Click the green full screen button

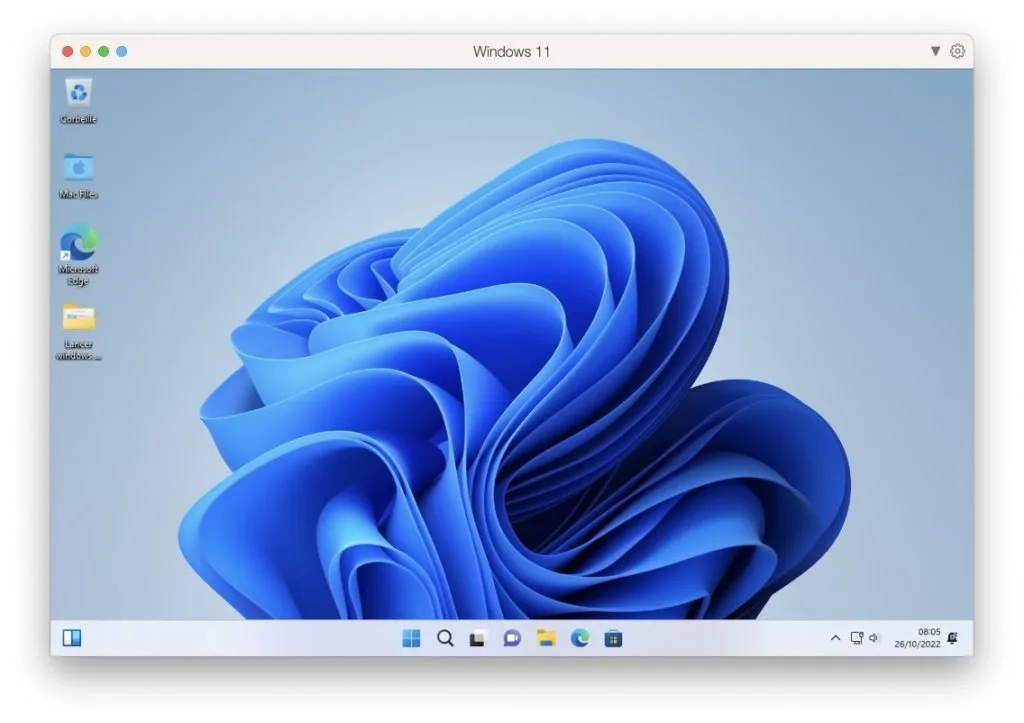click(103, 51)
